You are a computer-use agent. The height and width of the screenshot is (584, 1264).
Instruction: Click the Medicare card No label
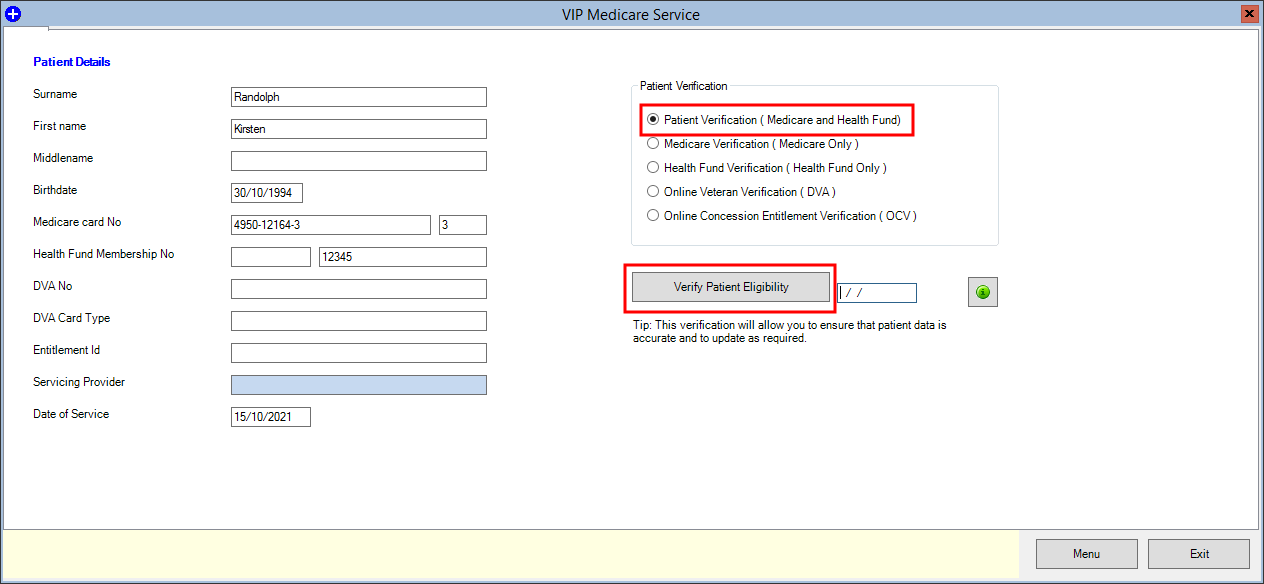pos(77,222)
